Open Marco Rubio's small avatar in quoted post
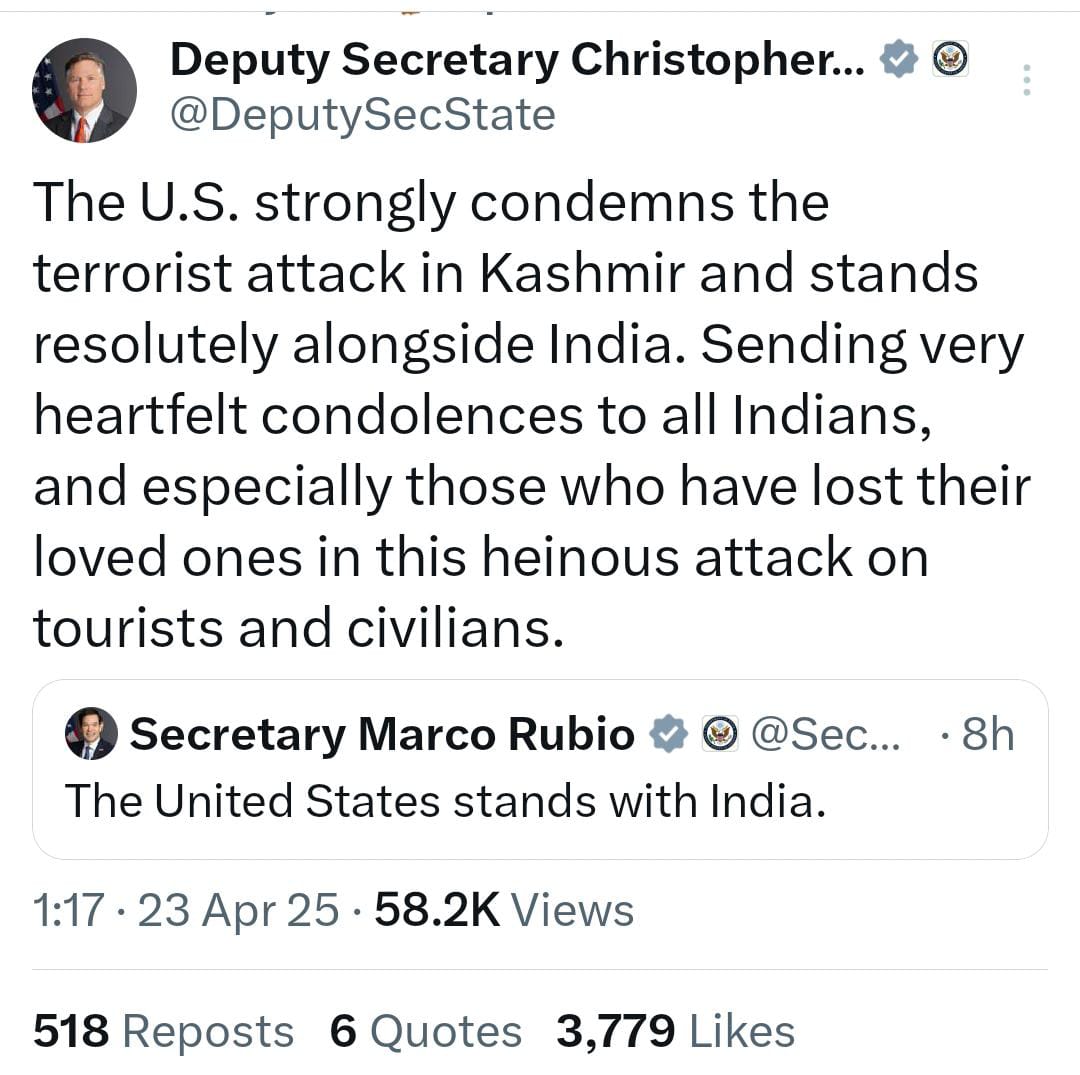Image resolution: width=1080 pixels, height=1075 pixels. [x=91, y=733]
